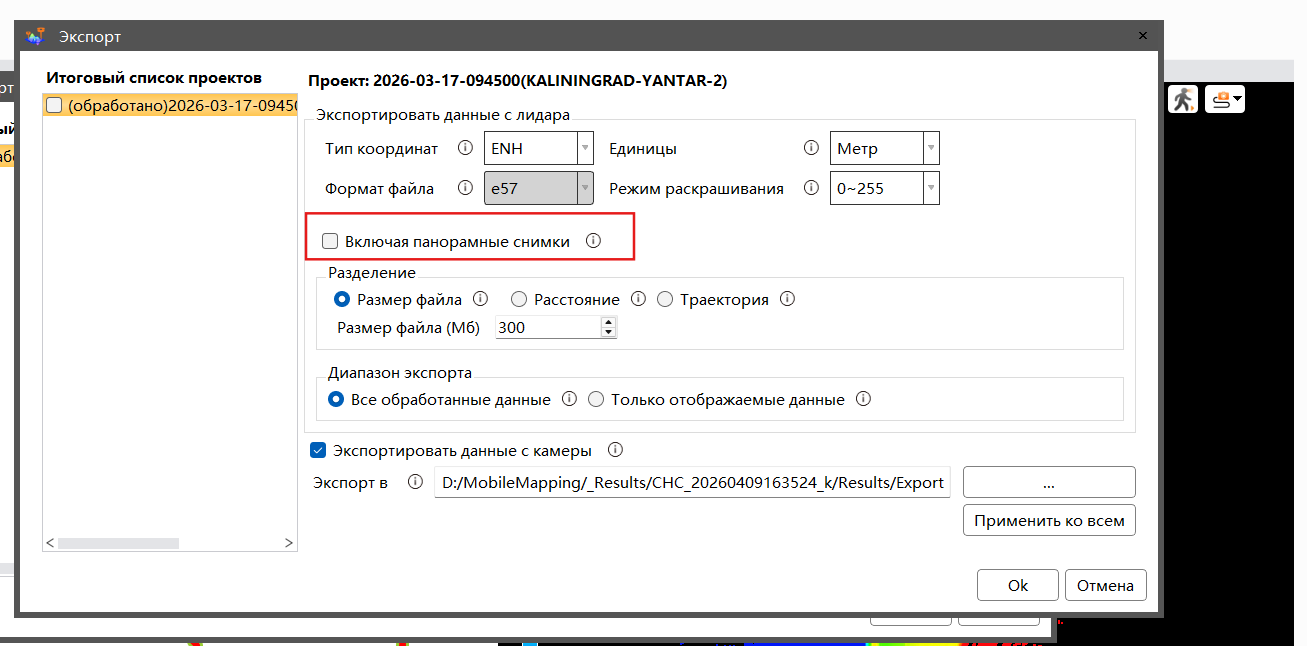Choose Все обработанные данные export range

[x=336, y=399]
